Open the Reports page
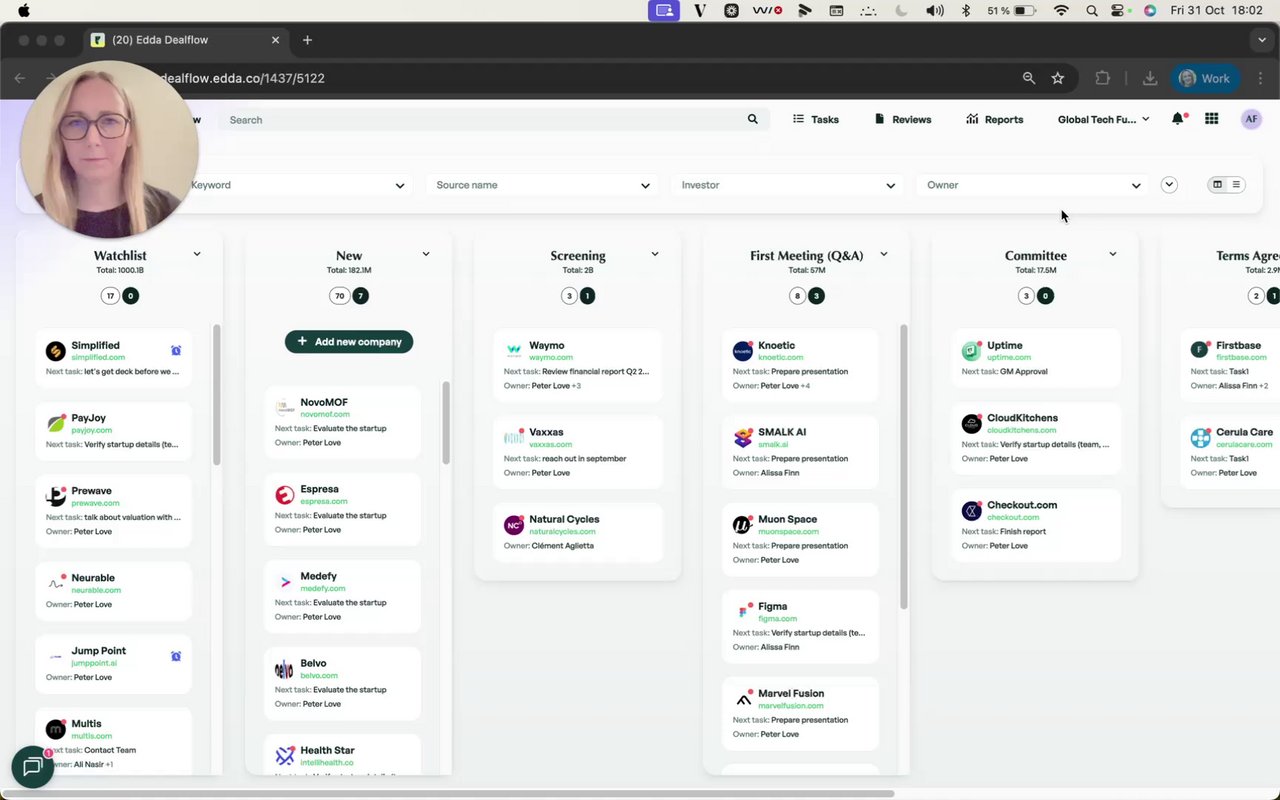The image size is (1280, 800). pyautogui.click(x=994, y=119)
